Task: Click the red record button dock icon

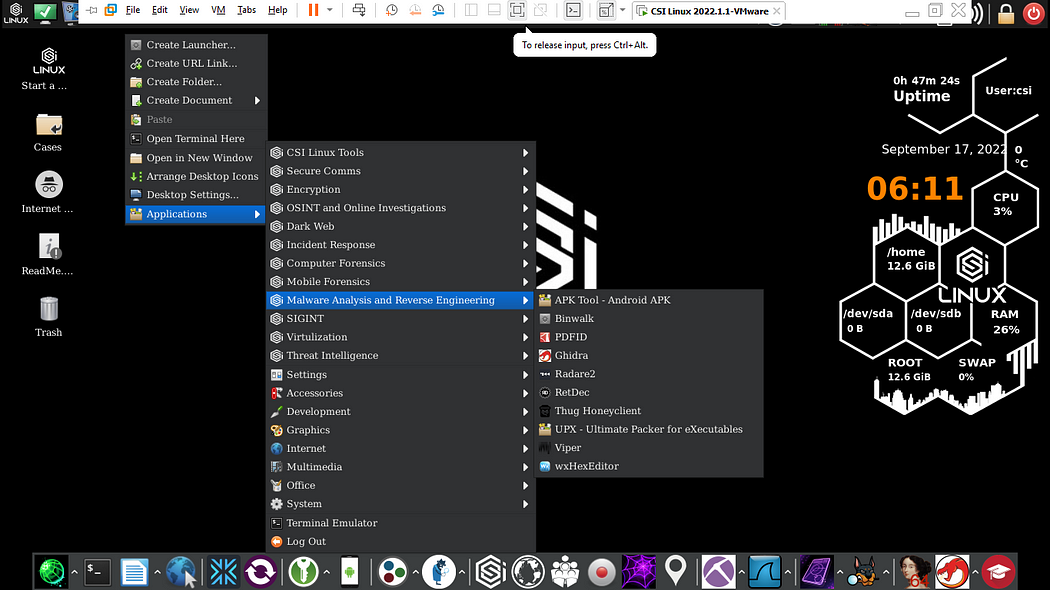Action: click(x=601, y=572)
